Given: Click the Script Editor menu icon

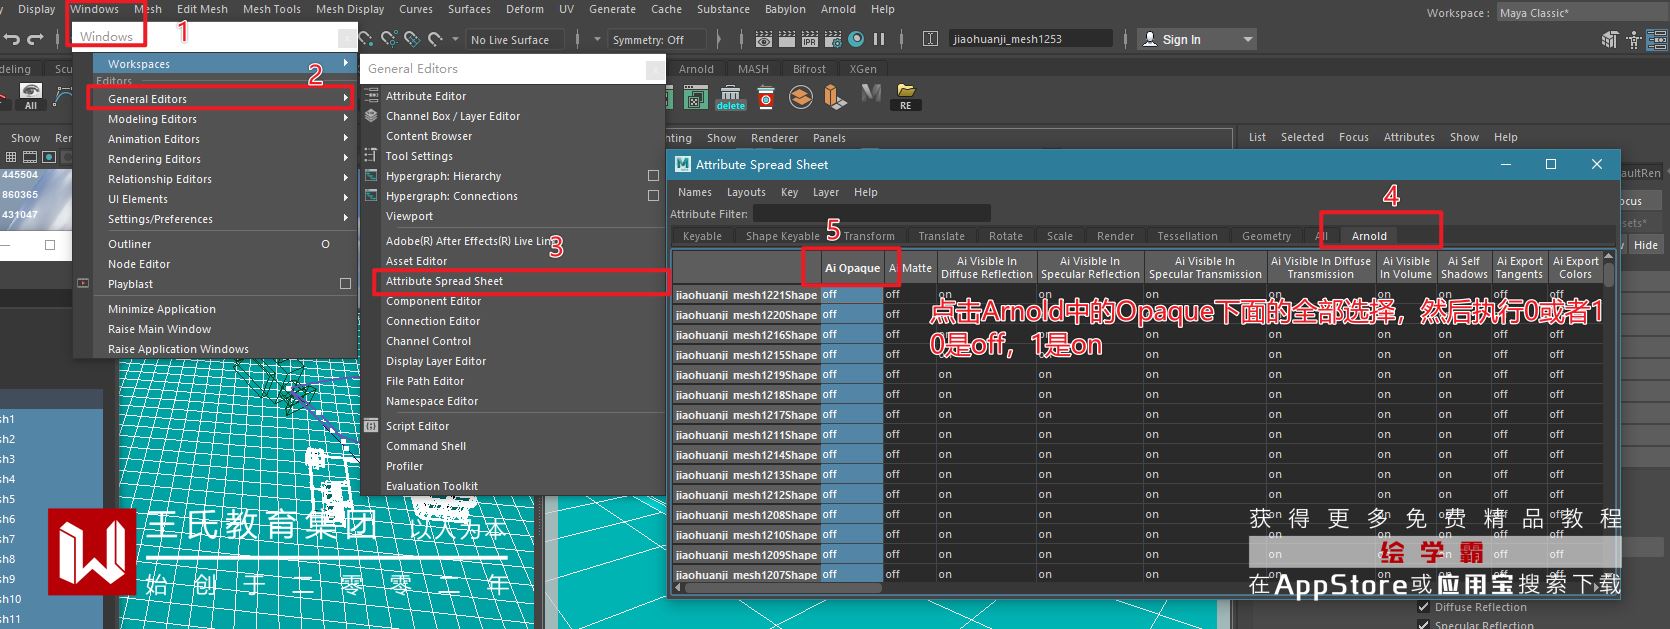Looking at the screenshot, I should point(371,426).
